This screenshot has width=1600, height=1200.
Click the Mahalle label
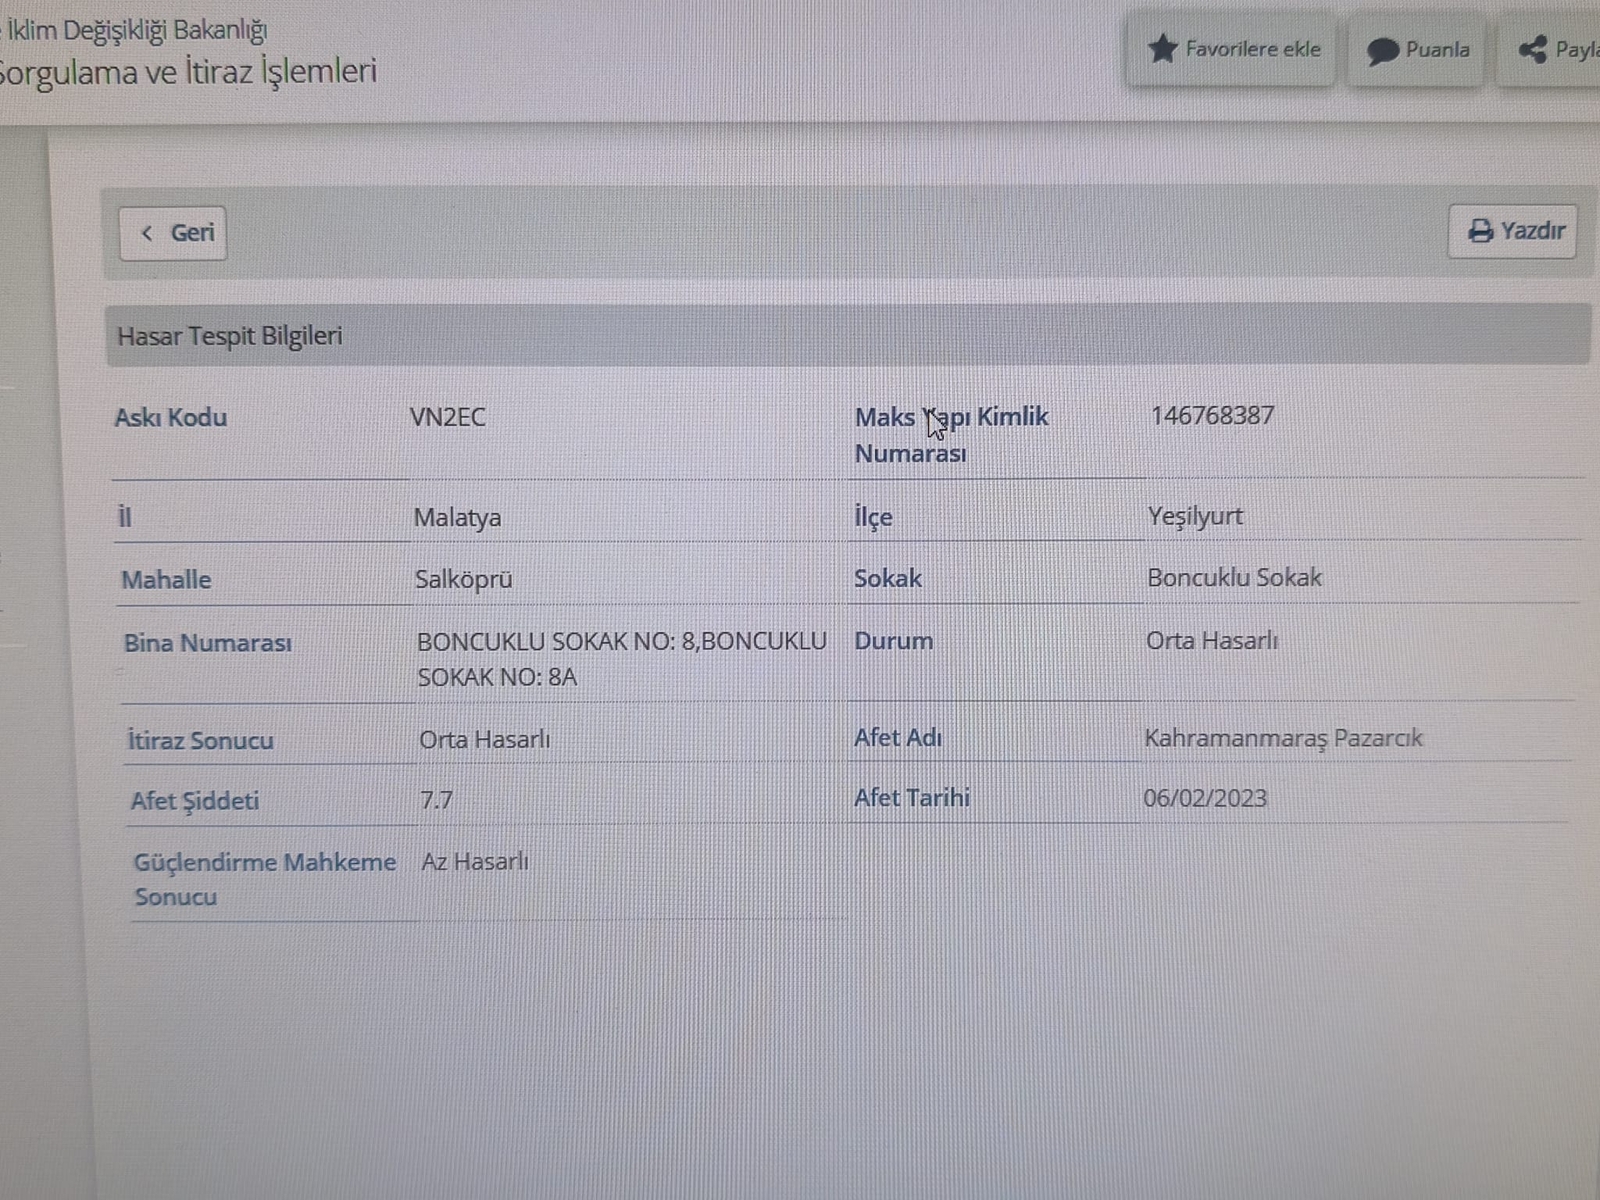(166, 580)
